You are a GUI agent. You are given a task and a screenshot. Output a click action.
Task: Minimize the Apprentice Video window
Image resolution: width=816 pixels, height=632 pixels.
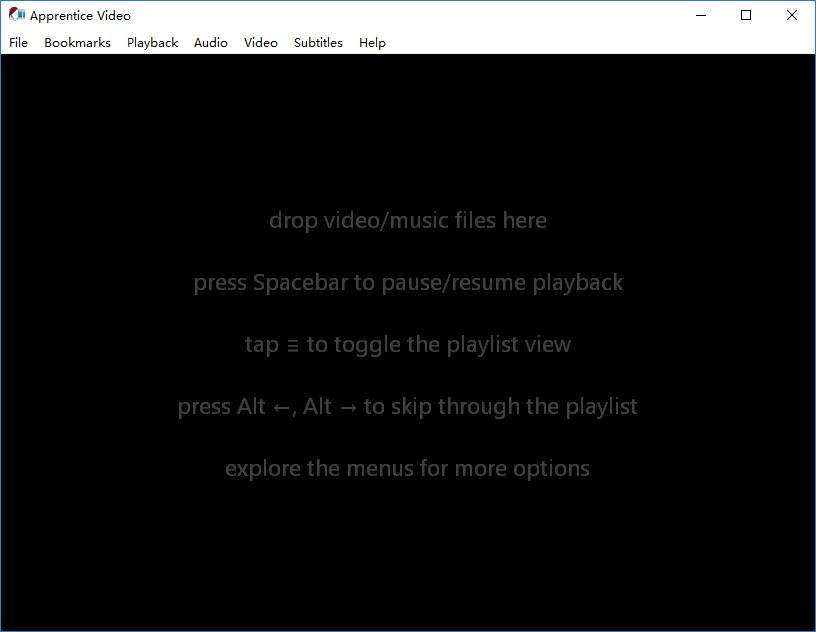(701, 15)
